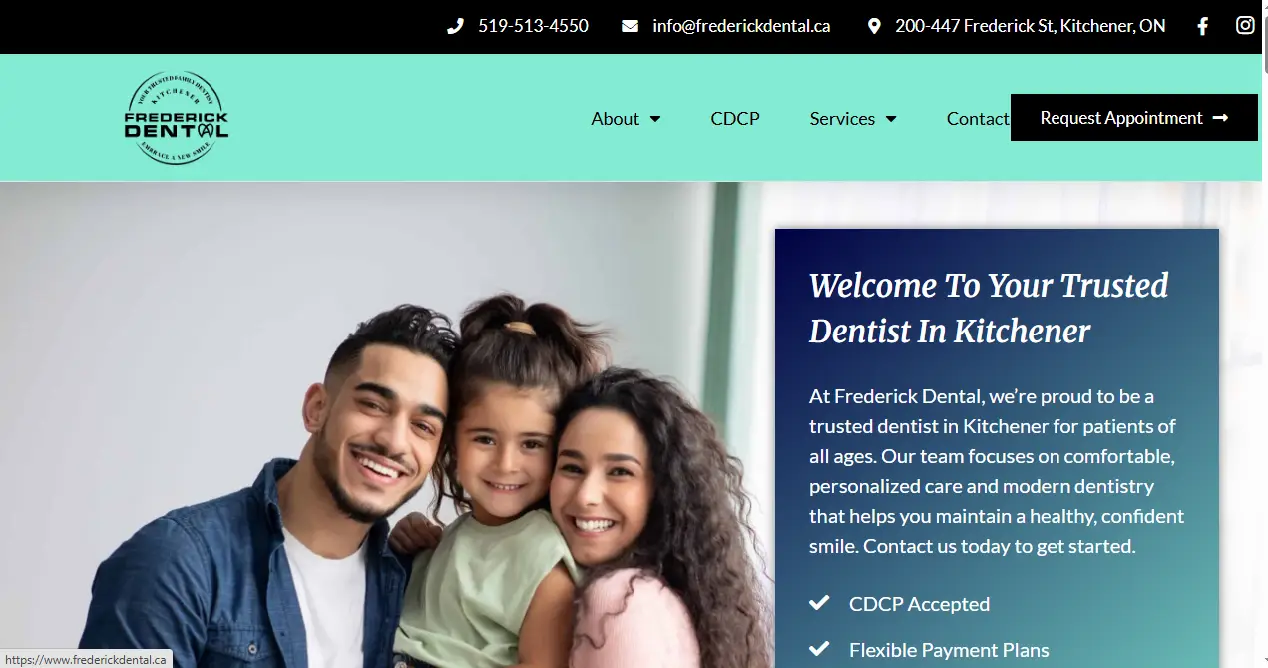Click the checkmark beside Flexible Payment Plans
Viewport: 1268px width, 668px height.
coord(819,650)
